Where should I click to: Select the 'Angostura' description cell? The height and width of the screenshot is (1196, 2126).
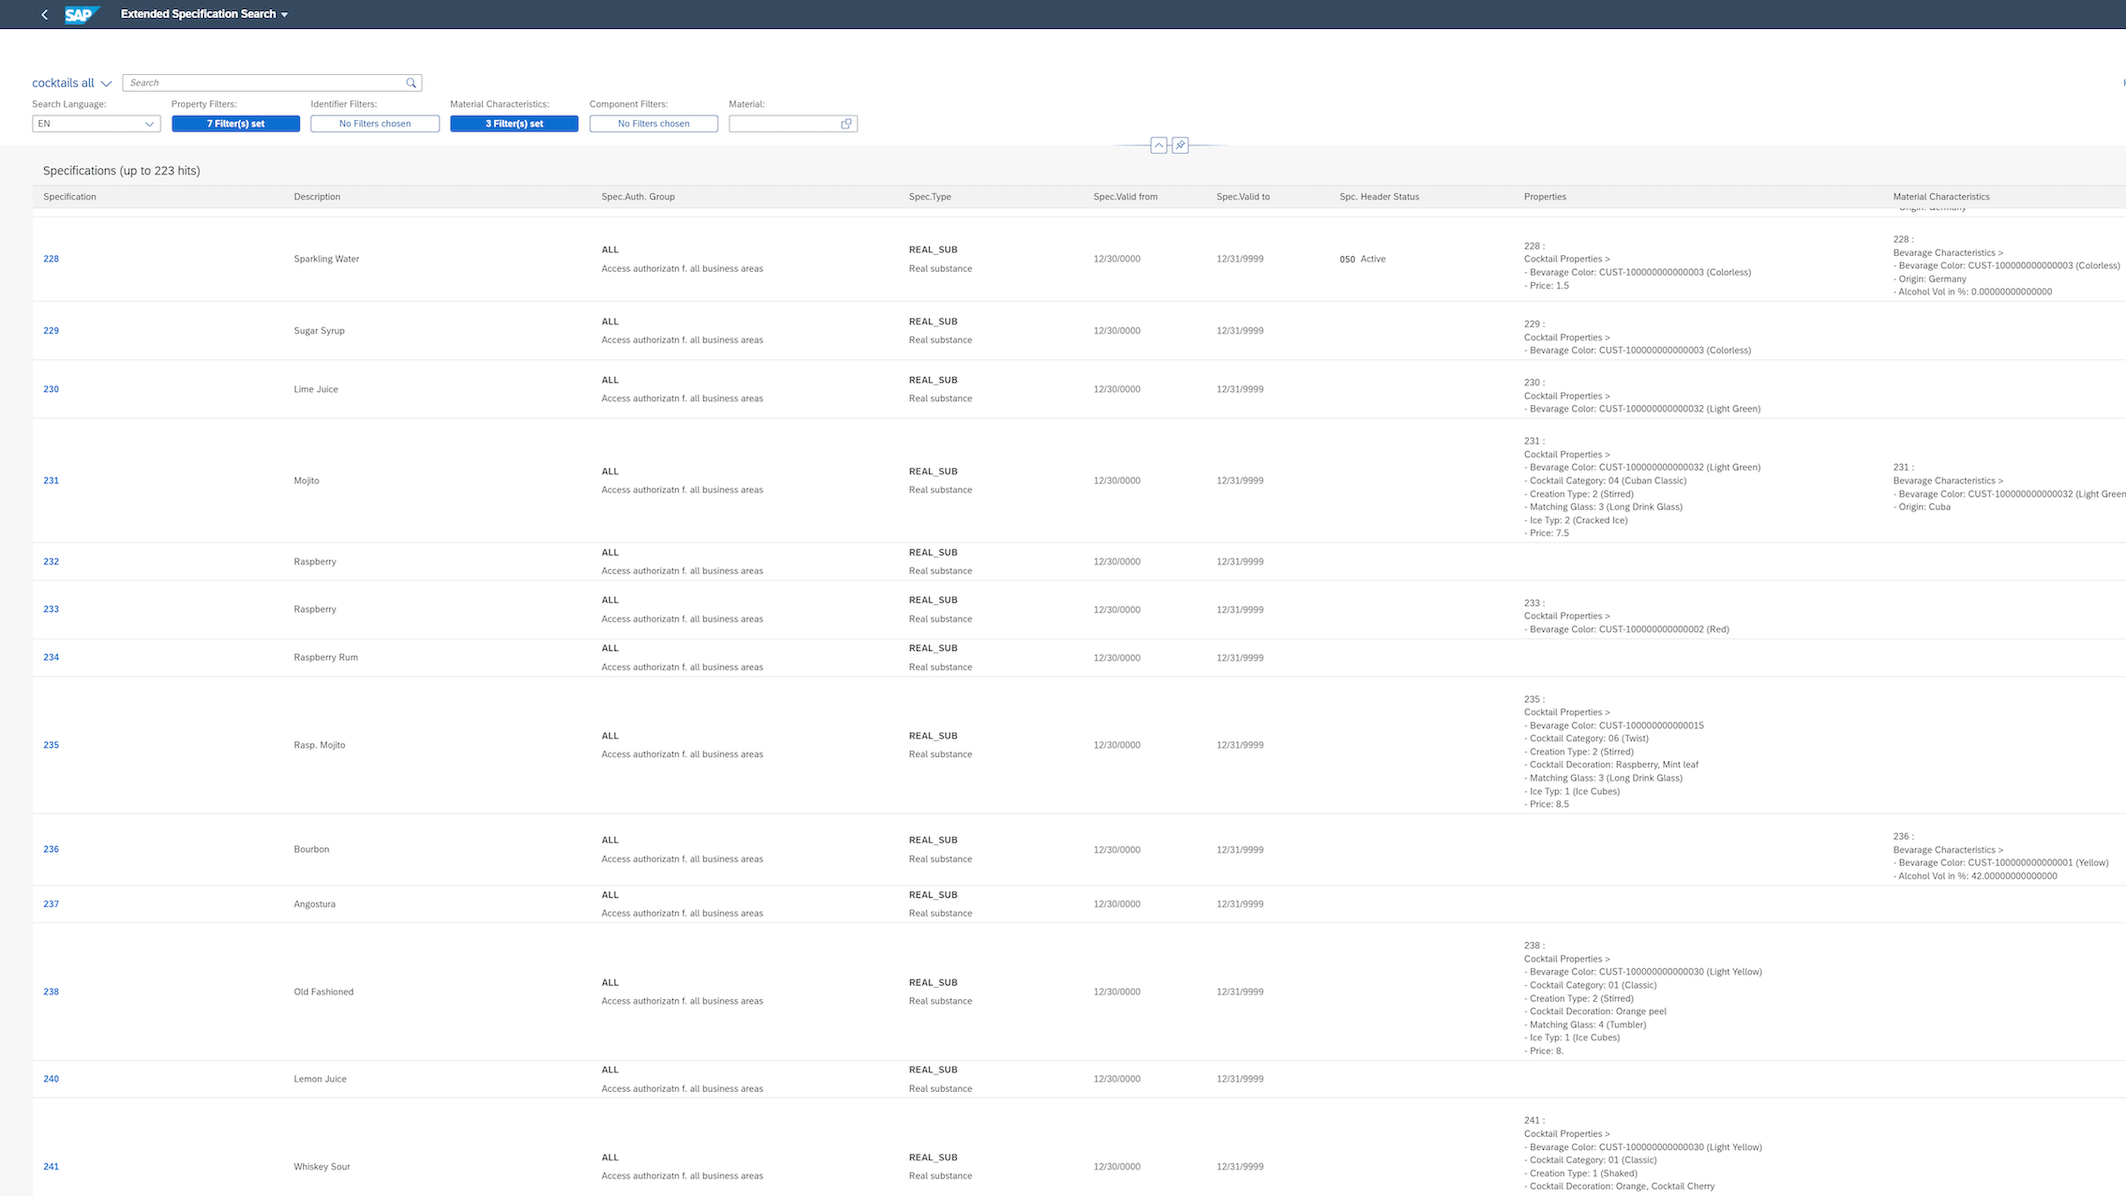coord(315,904)
